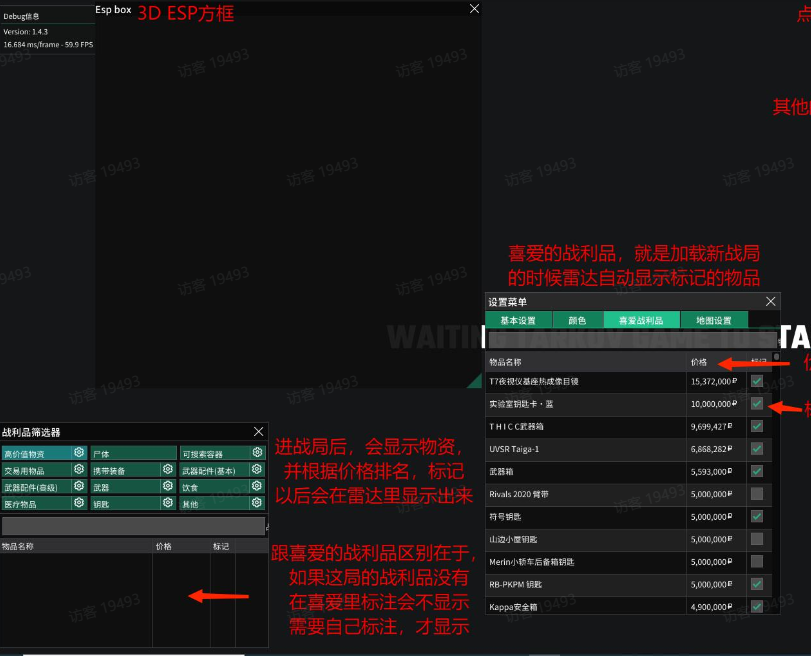This screenshot has height=656, width=811.
Task: Expand the options beside the 标记 column header
Action: click(775, 355)
